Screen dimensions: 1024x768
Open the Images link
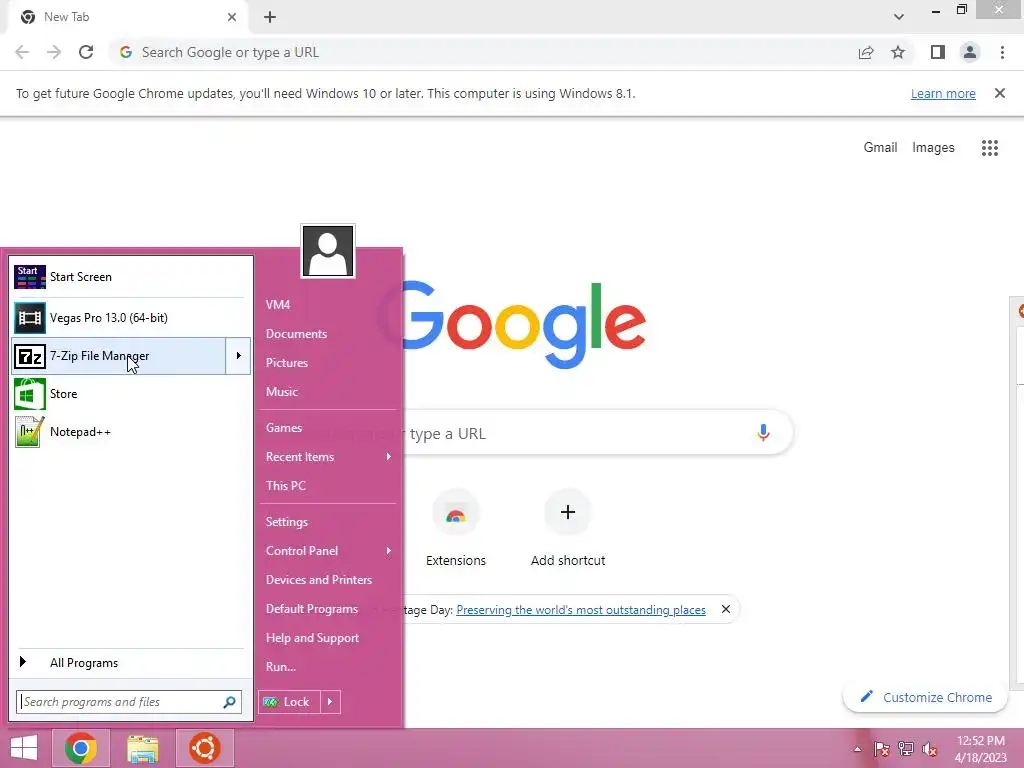[933, 148]
